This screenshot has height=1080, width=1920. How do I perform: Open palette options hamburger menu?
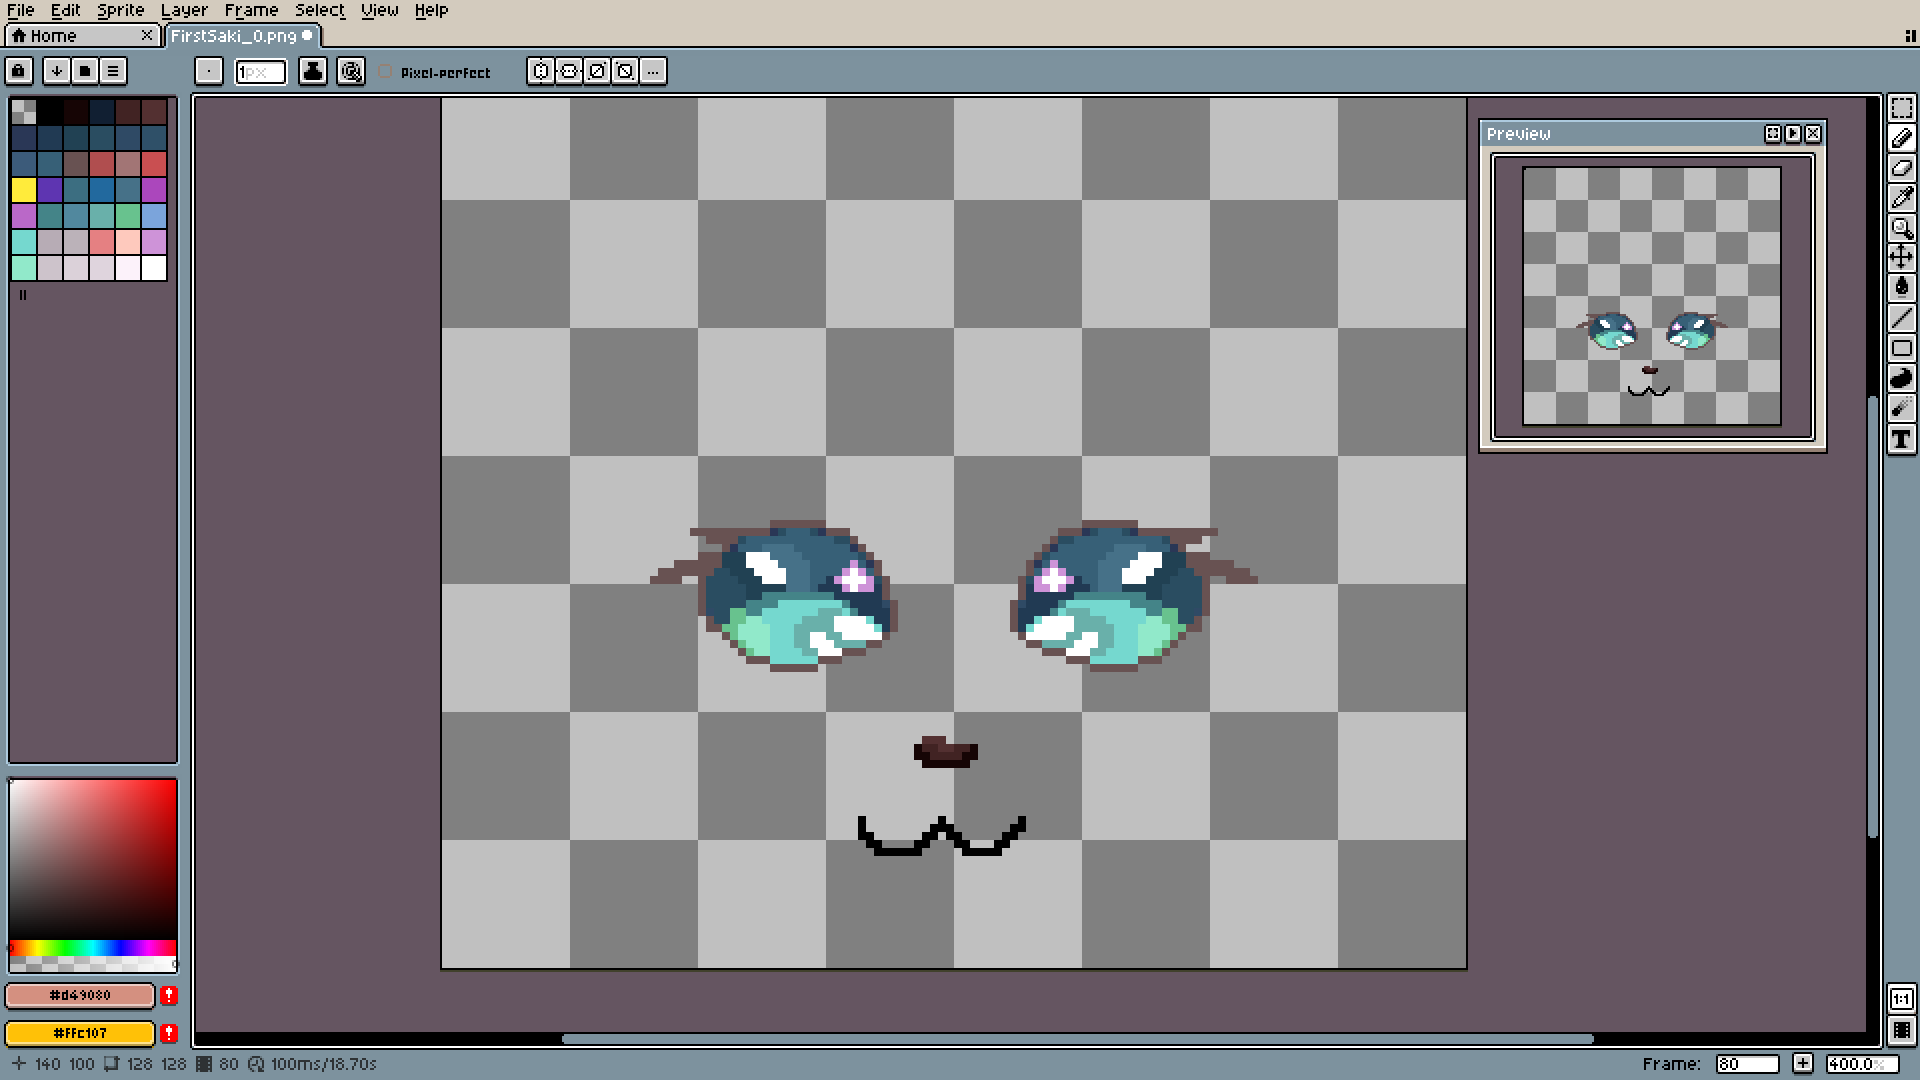pyautogui.click(x=113, y=71)
